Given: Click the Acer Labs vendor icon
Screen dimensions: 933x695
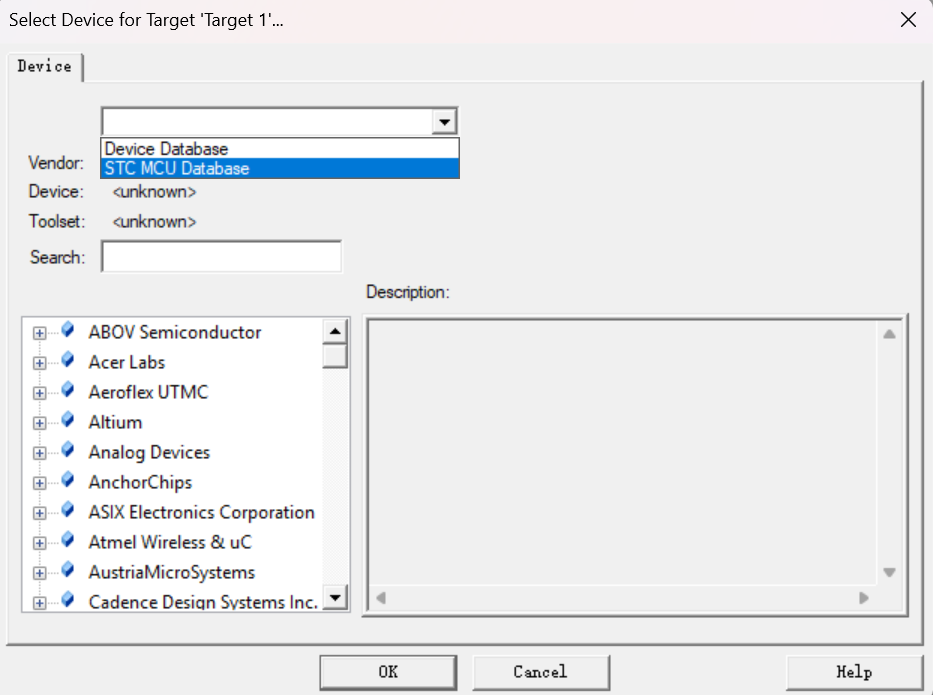Looking at the screenshot, I should click(x=68, y=359).
